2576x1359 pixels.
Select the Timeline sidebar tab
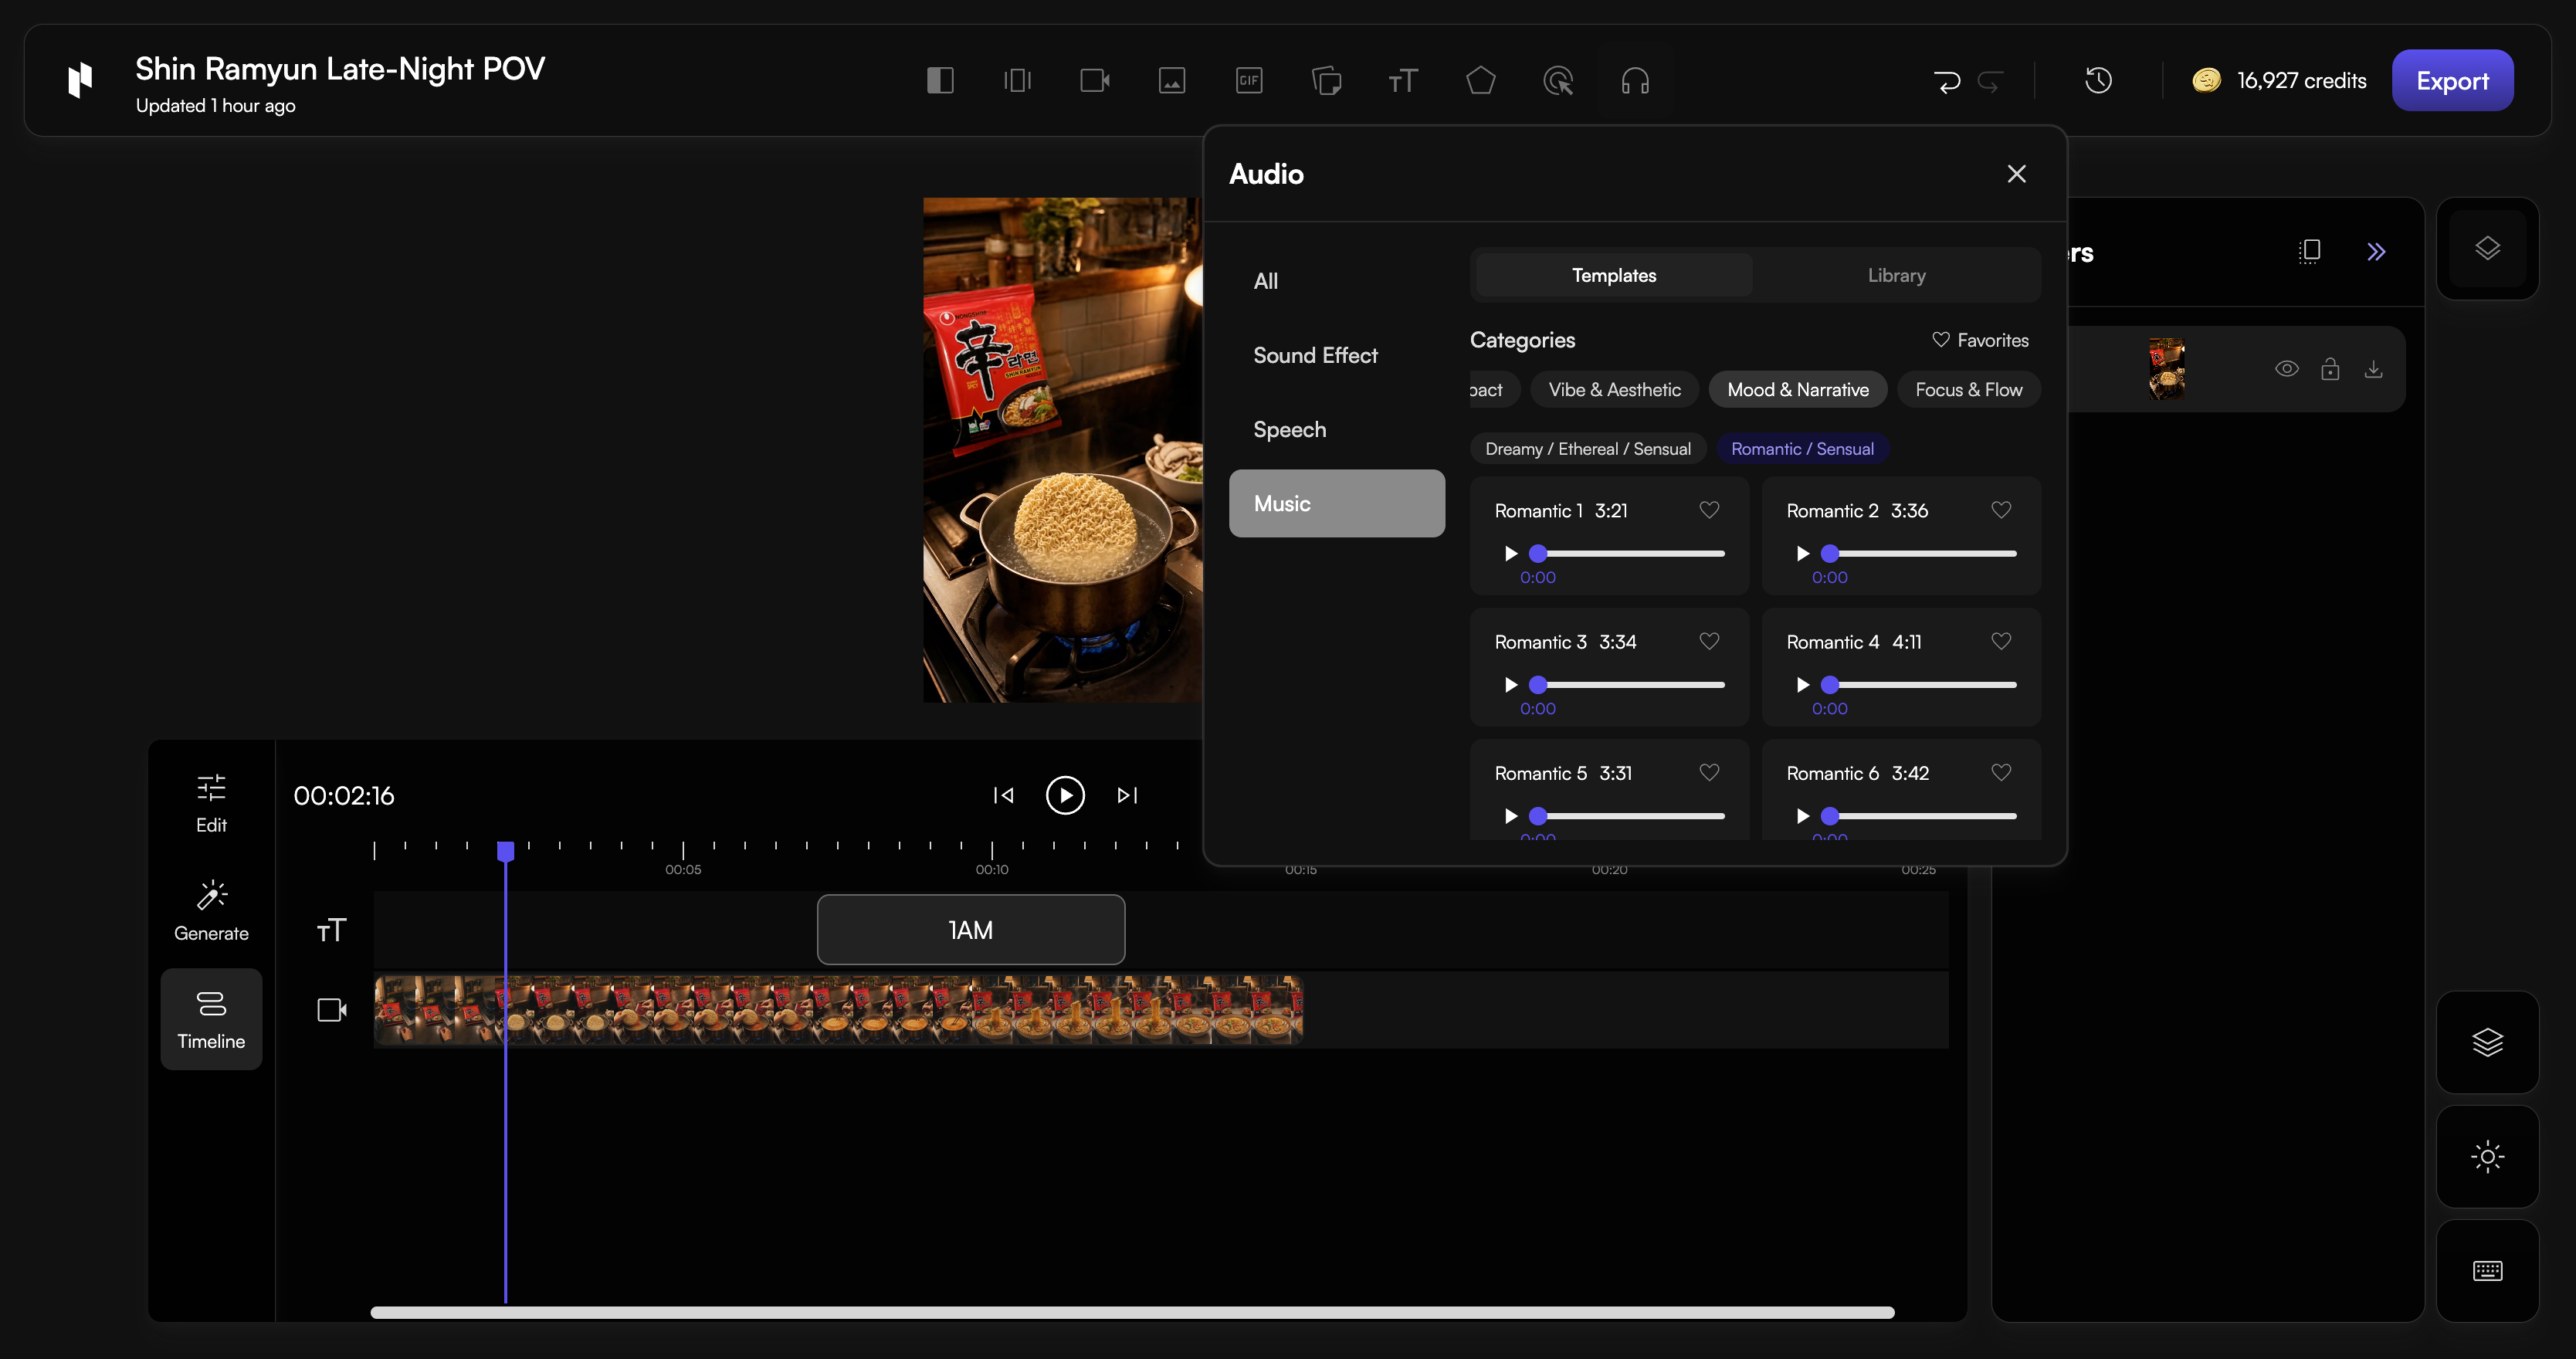click(211, 1019)
